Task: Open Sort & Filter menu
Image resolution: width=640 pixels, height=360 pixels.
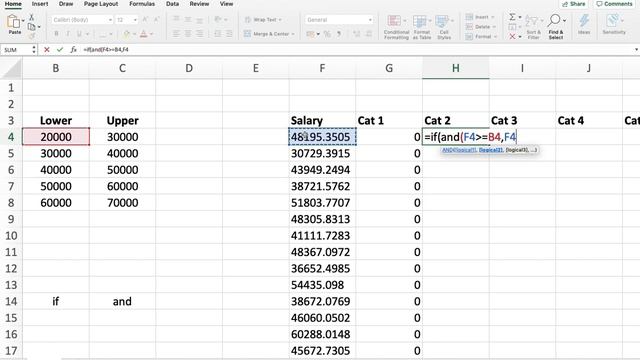Action: [533, 27]
